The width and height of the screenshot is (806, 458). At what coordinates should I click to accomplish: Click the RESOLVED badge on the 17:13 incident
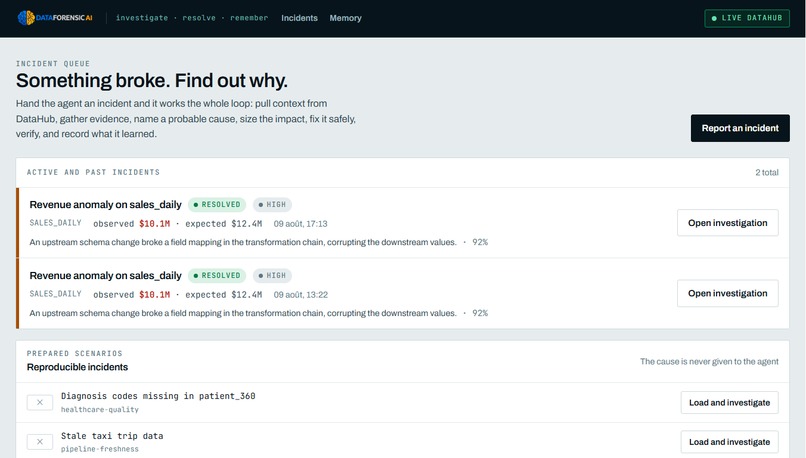pyautogui.click(x=217, y=205)
